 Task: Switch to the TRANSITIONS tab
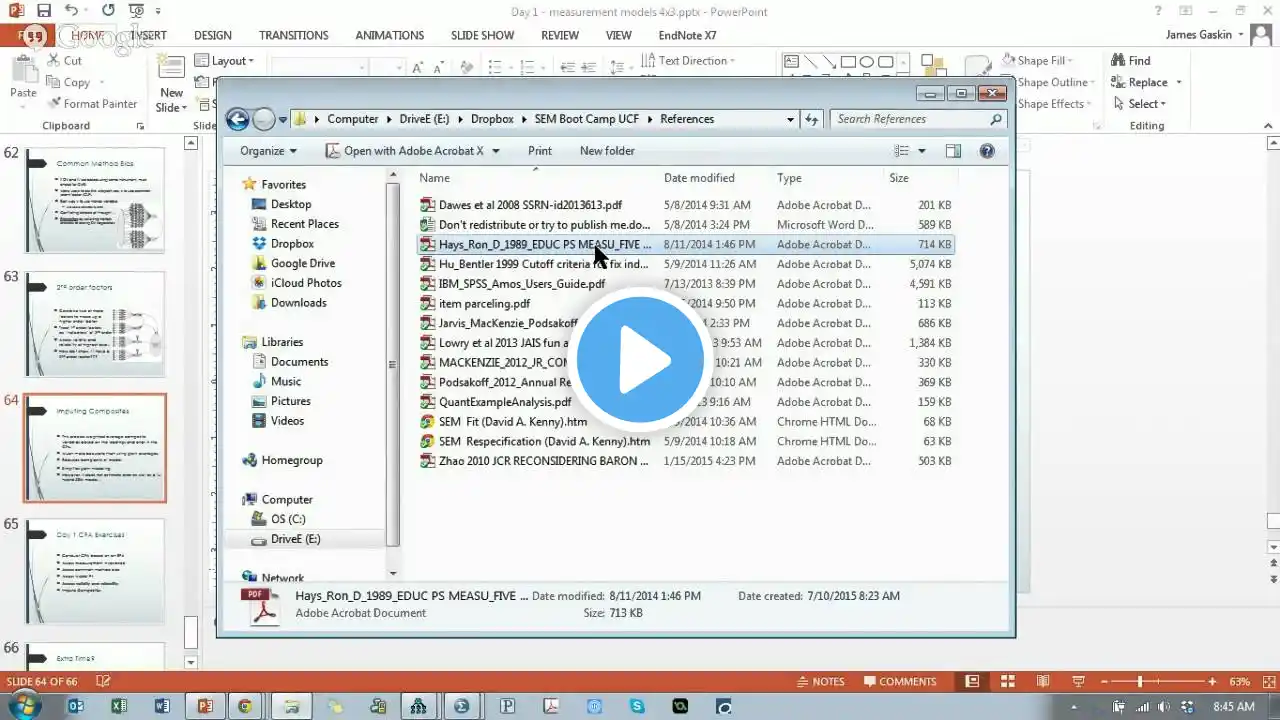pyautogui.click(x=294, y=35)
